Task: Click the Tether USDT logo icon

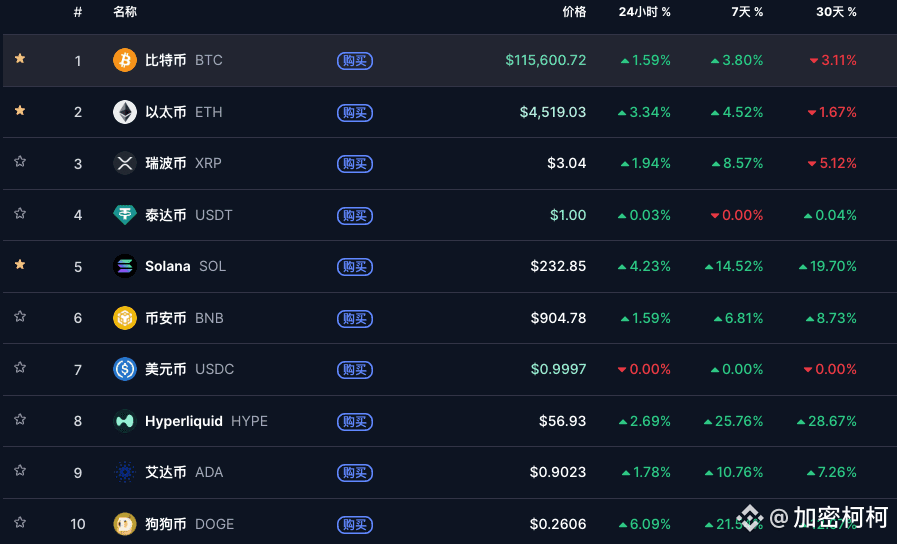Action: pos(124,215)
